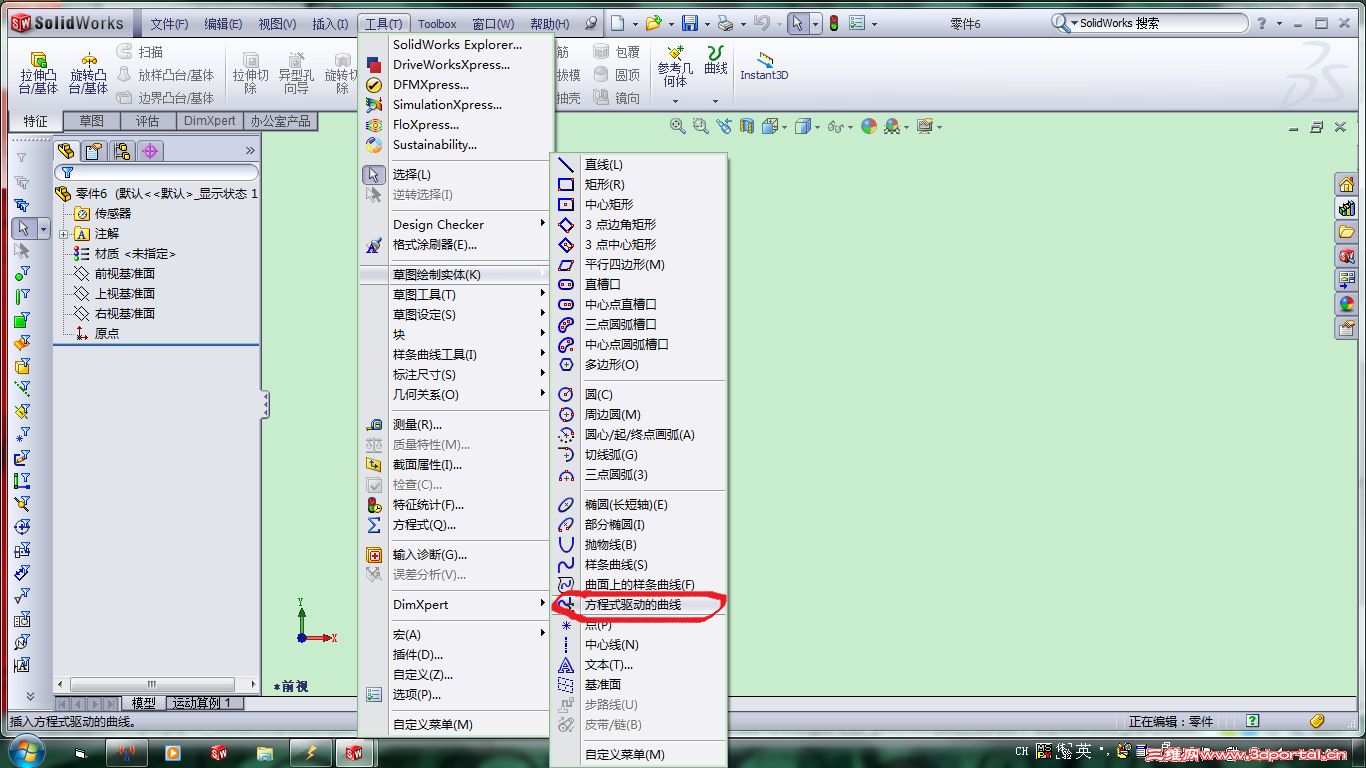Open the File Explorer folder icon in task pane
This screenshot has width=1366, height=768.
1347,232
